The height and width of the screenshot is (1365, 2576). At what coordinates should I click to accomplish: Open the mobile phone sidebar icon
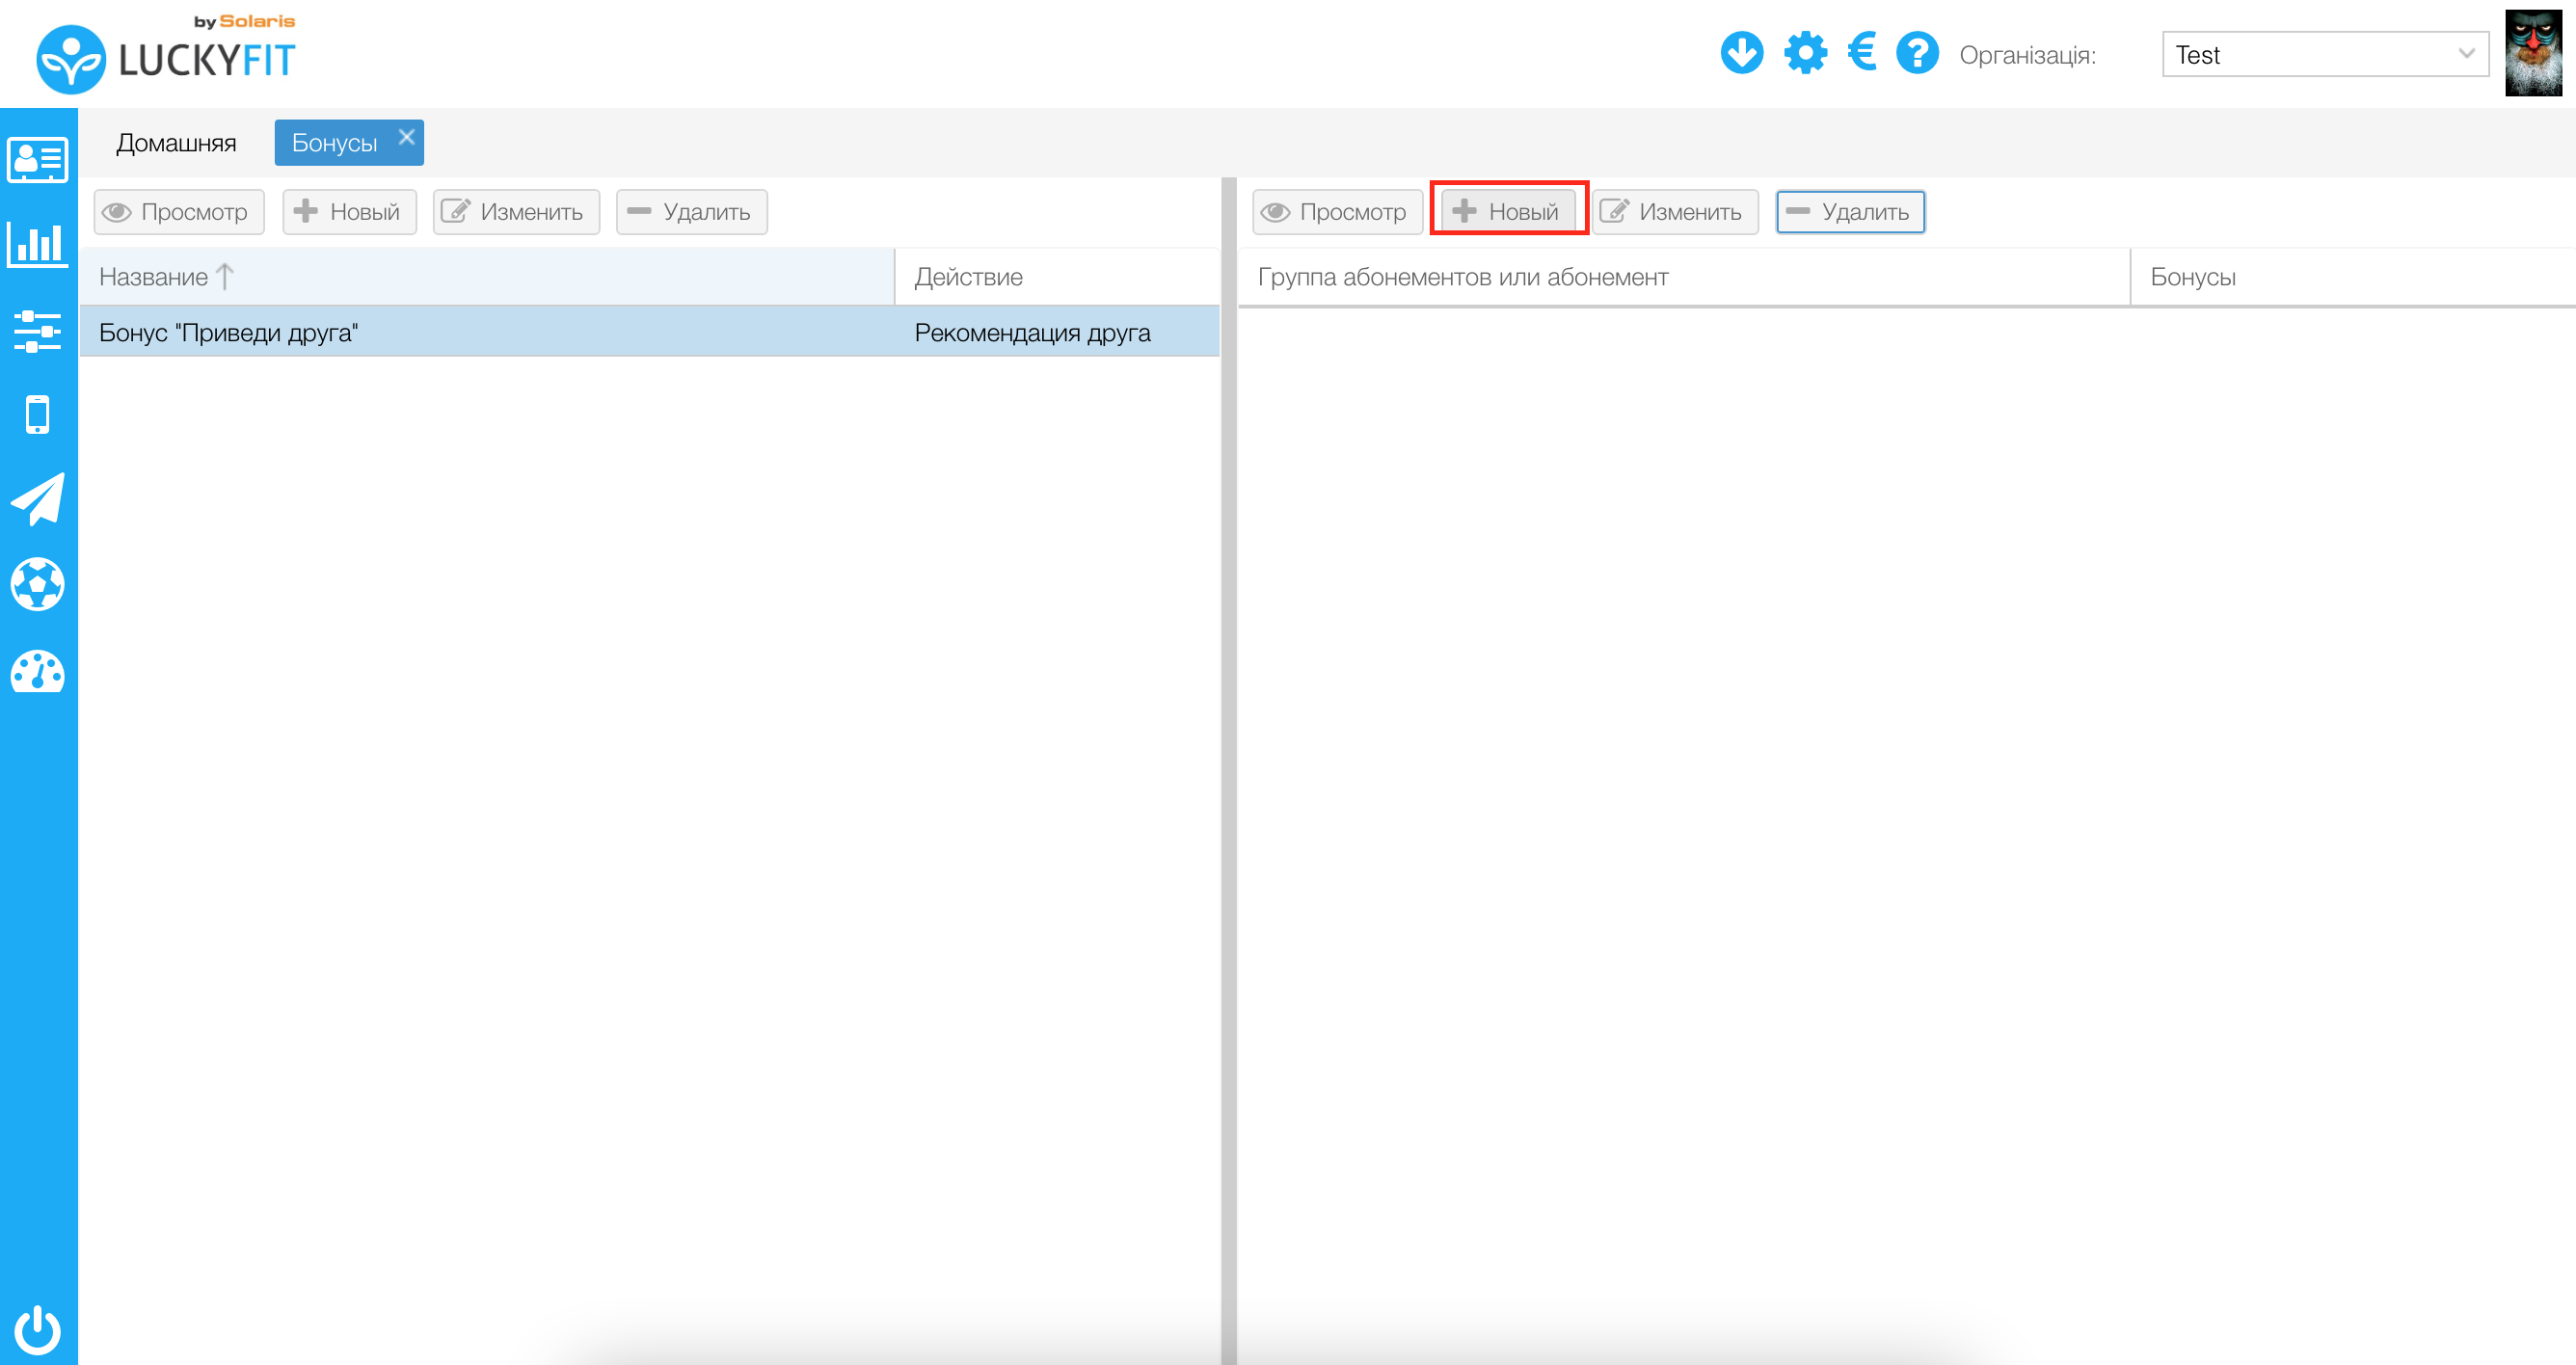pyautogui.click(x=38, y=414)
